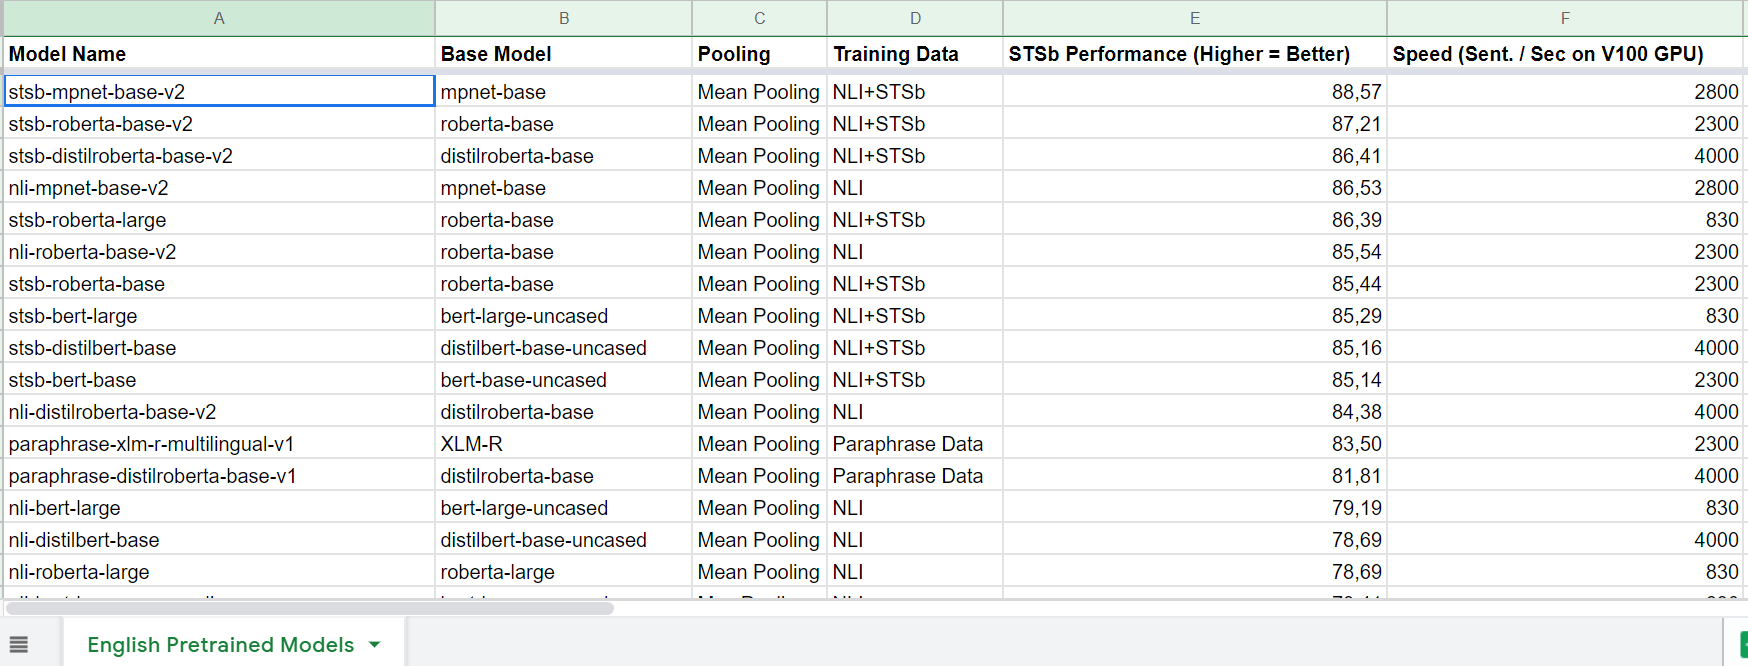1748x666 pixels.
Task: Select column C header
Action: click(x=760, y=18)
